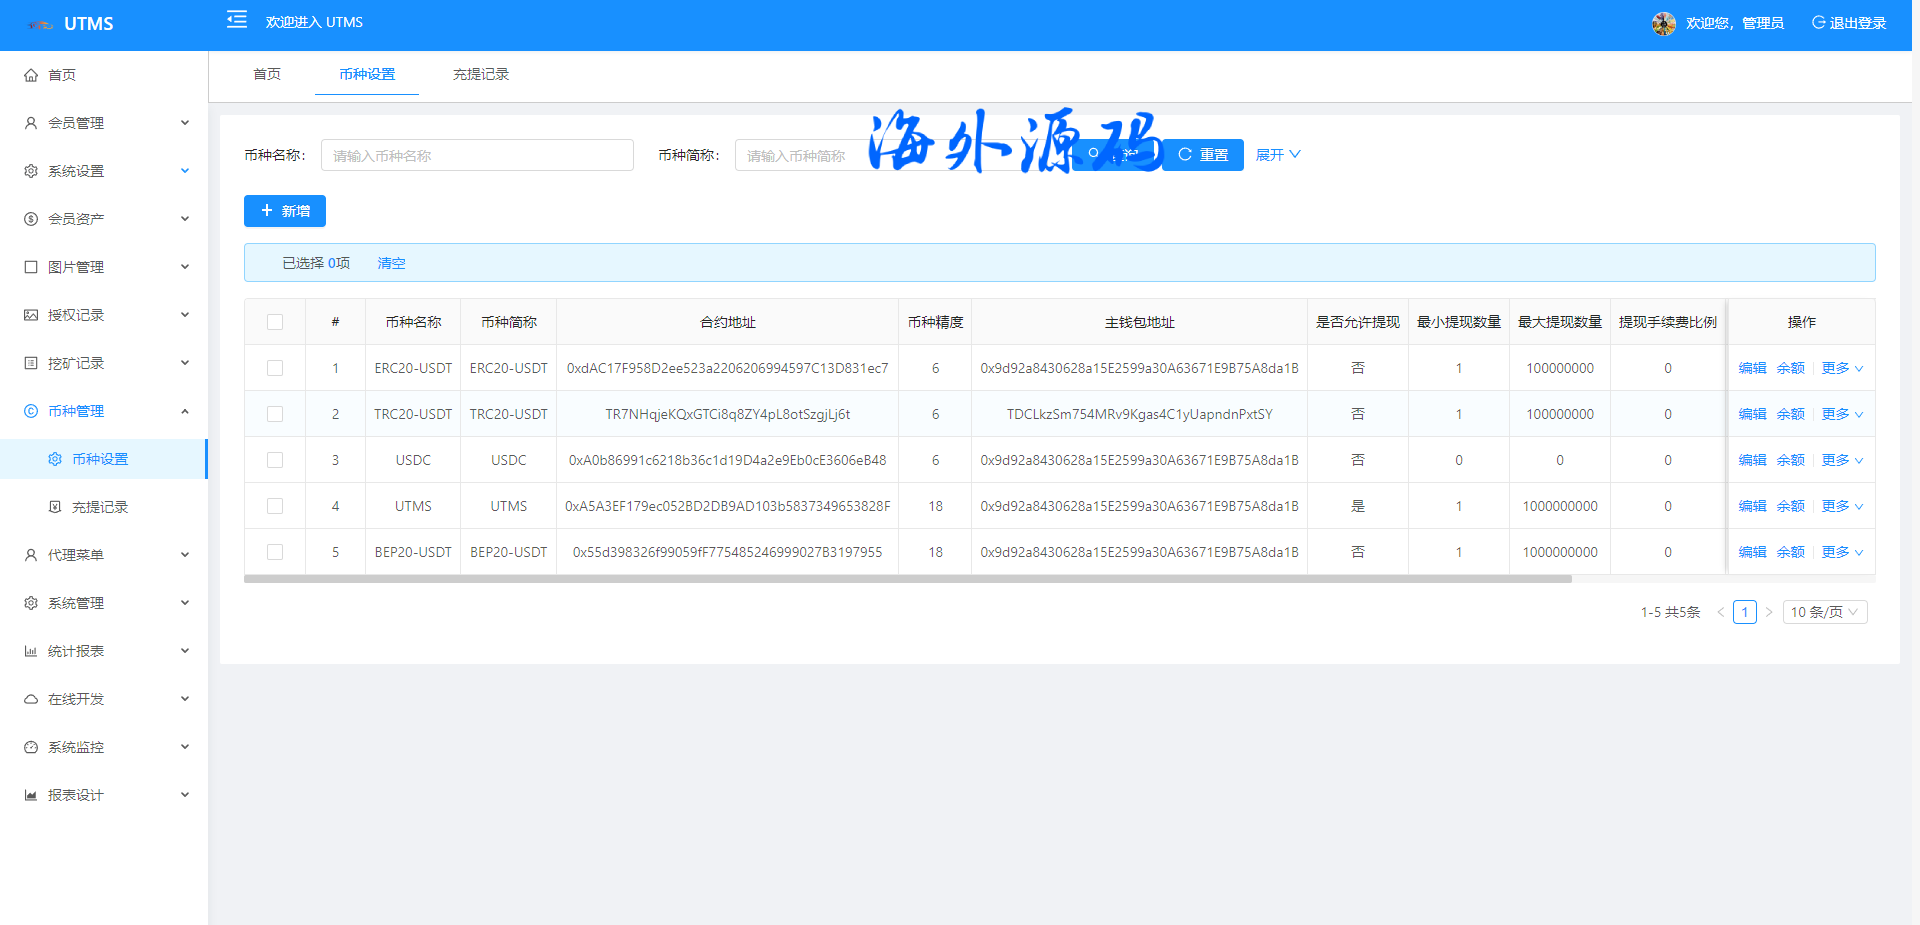
Task: Click 编辑 link for TRC20-USDT row
Action: pos(1752,414)
